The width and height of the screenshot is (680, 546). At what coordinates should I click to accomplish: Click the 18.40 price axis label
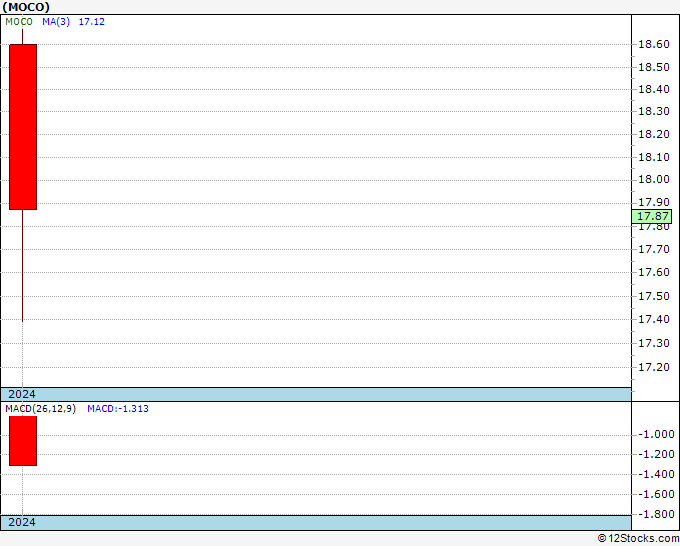[x=654, y=89]
